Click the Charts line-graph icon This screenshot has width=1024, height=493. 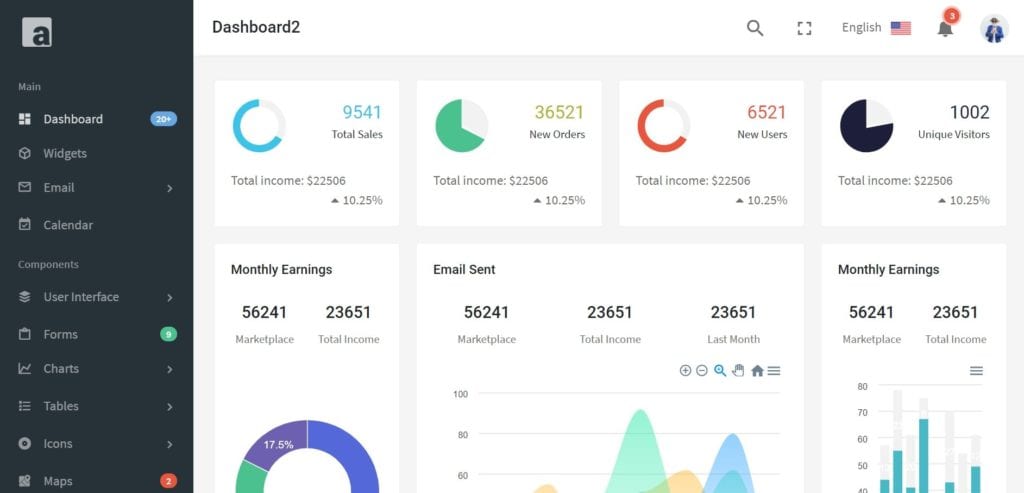click(25, 369)
